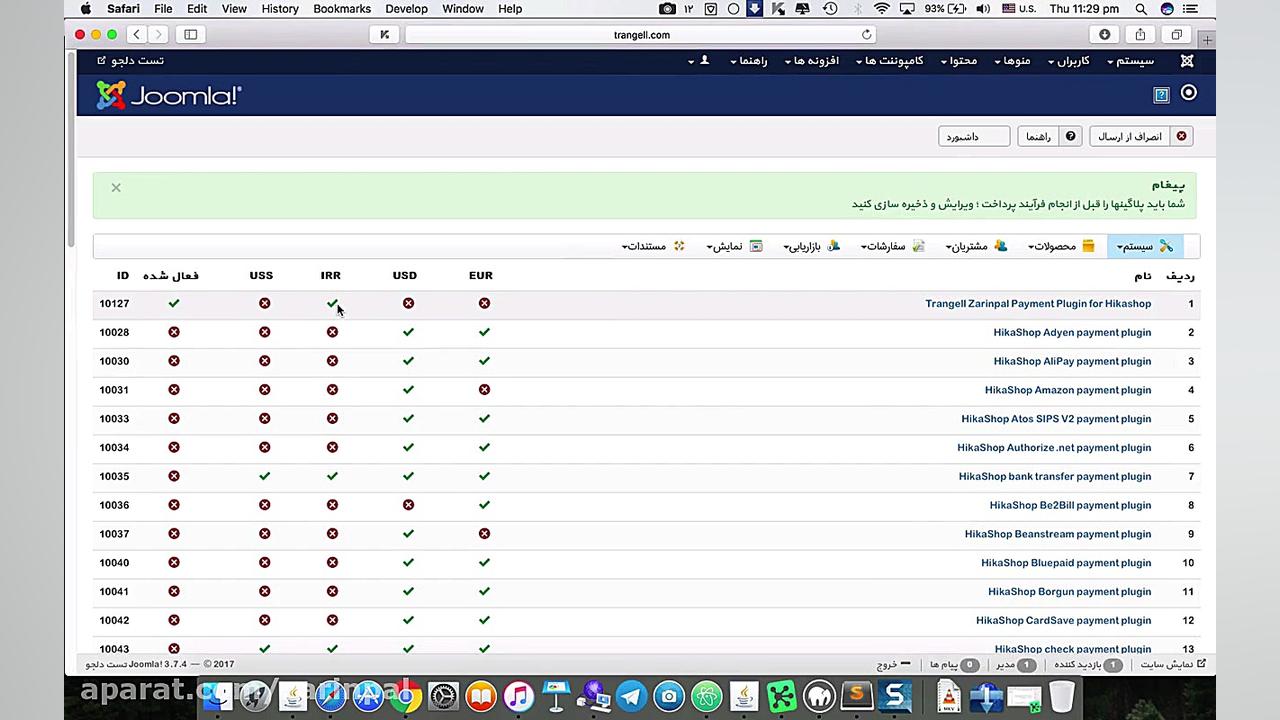
Task: Toggle USD for HikaShop AliPay plugin
Action: click(408, 361)
